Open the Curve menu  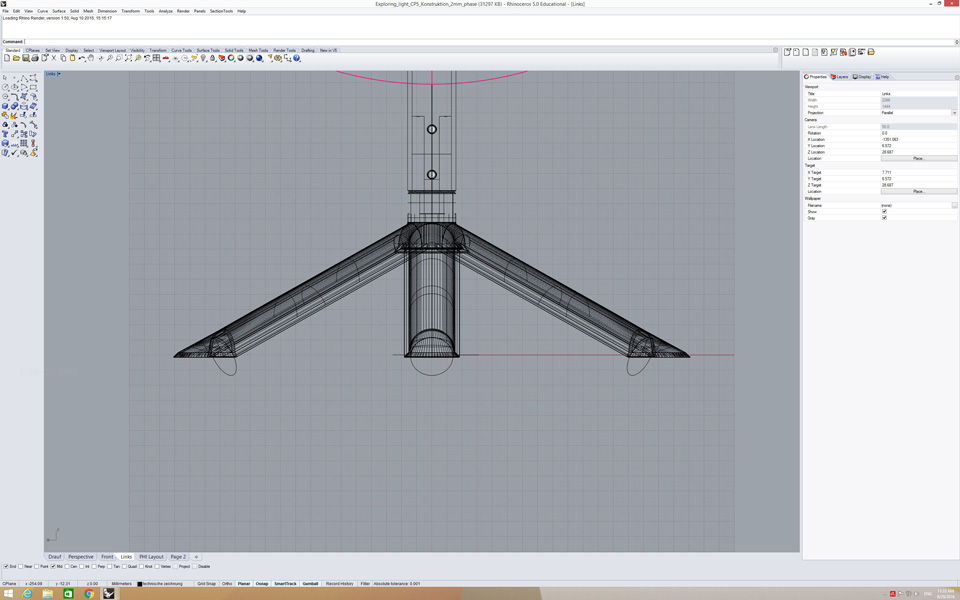[42, 11]
